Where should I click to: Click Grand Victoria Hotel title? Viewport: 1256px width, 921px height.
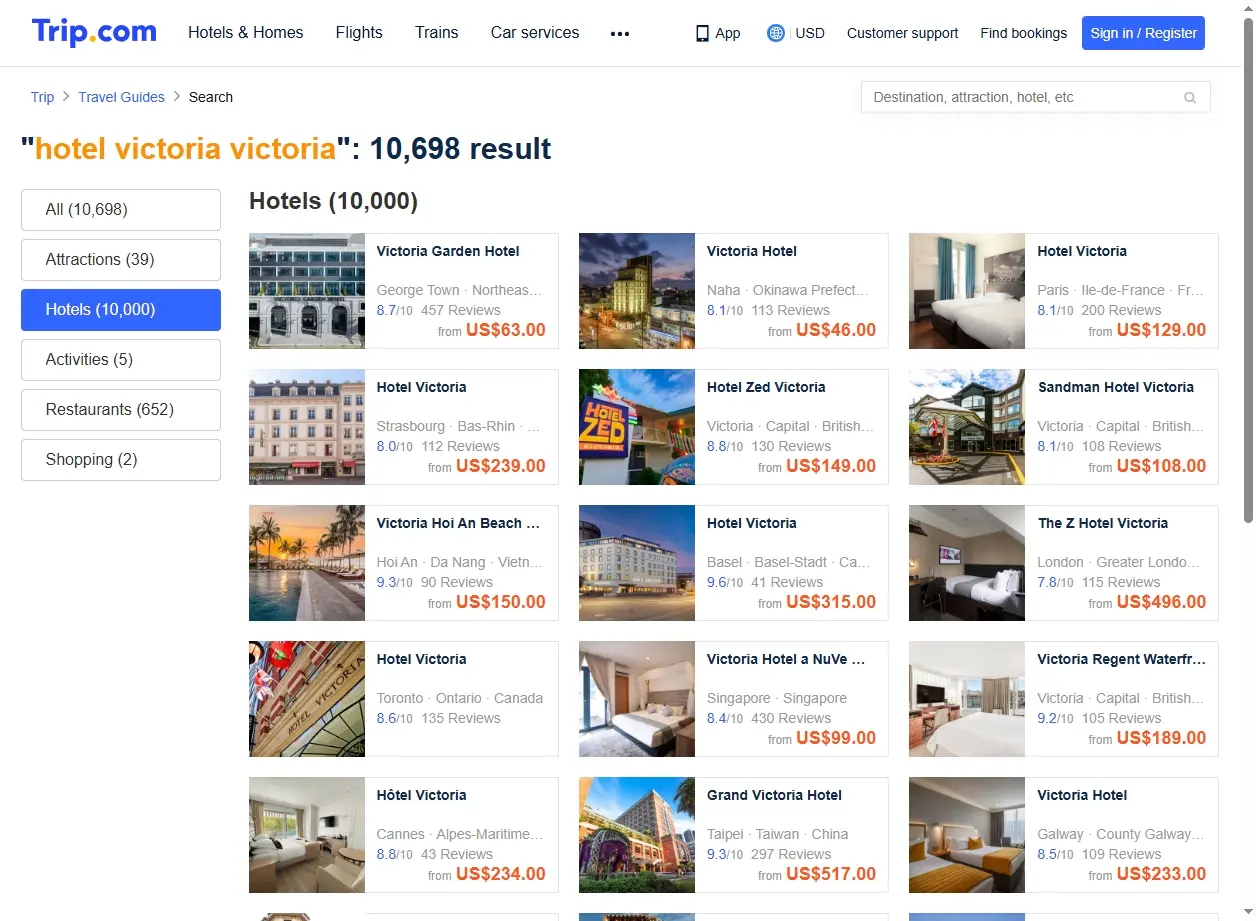click(774, 795)
